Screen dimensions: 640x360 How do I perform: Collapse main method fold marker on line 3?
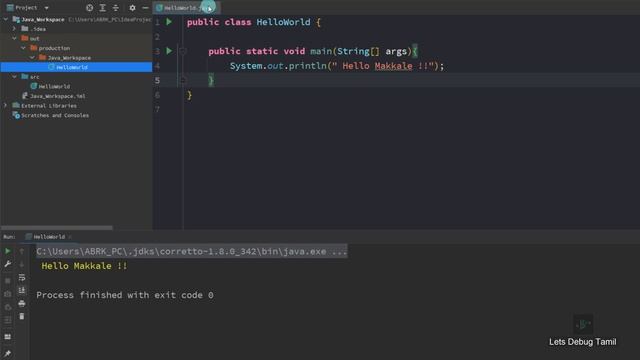coord(182,51)
